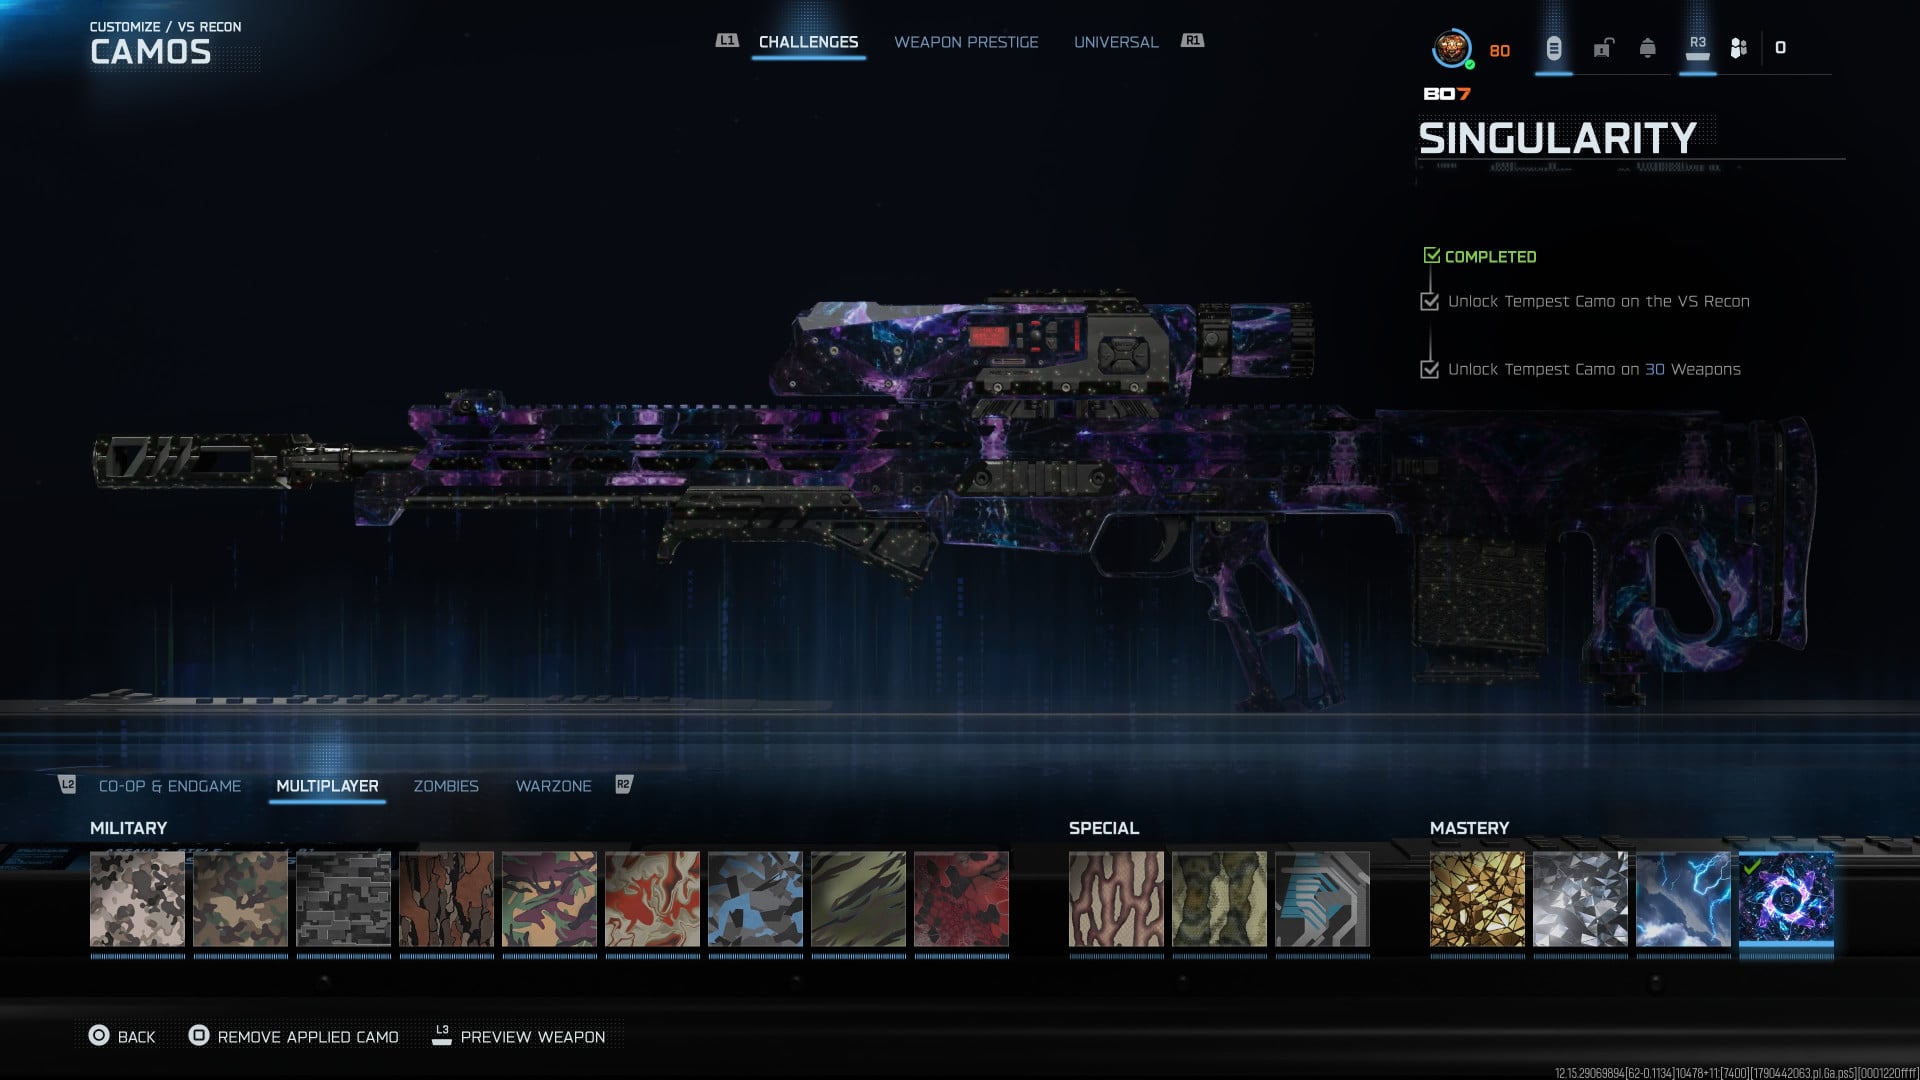Open the token currency icon in top bar
The width and height of the screenshot is (1920, 1080).
coord(1553,48)
